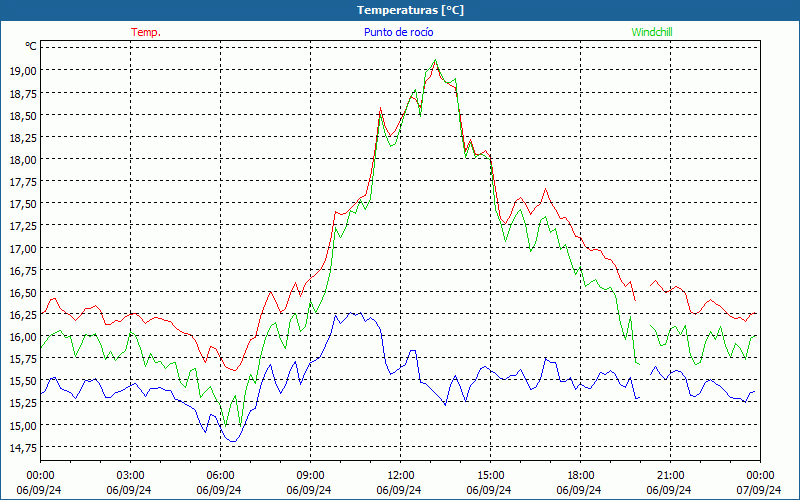This screenshot has width=800, height=500.
Task: Click the '00:00' time label above 07/09/24
Action: pos(760,476)
